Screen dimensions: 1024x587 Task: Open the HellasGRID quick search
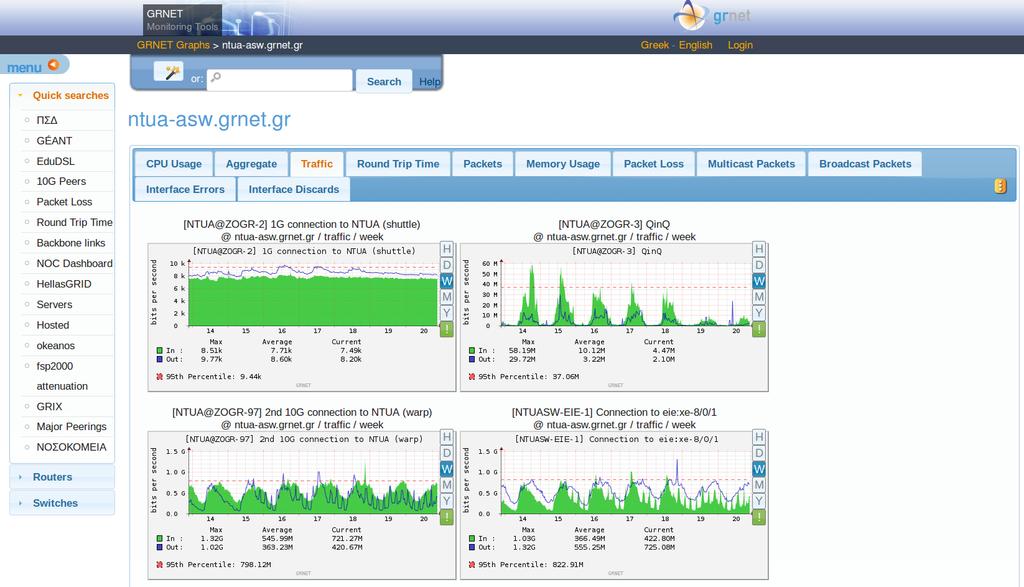tap(64, 284)
